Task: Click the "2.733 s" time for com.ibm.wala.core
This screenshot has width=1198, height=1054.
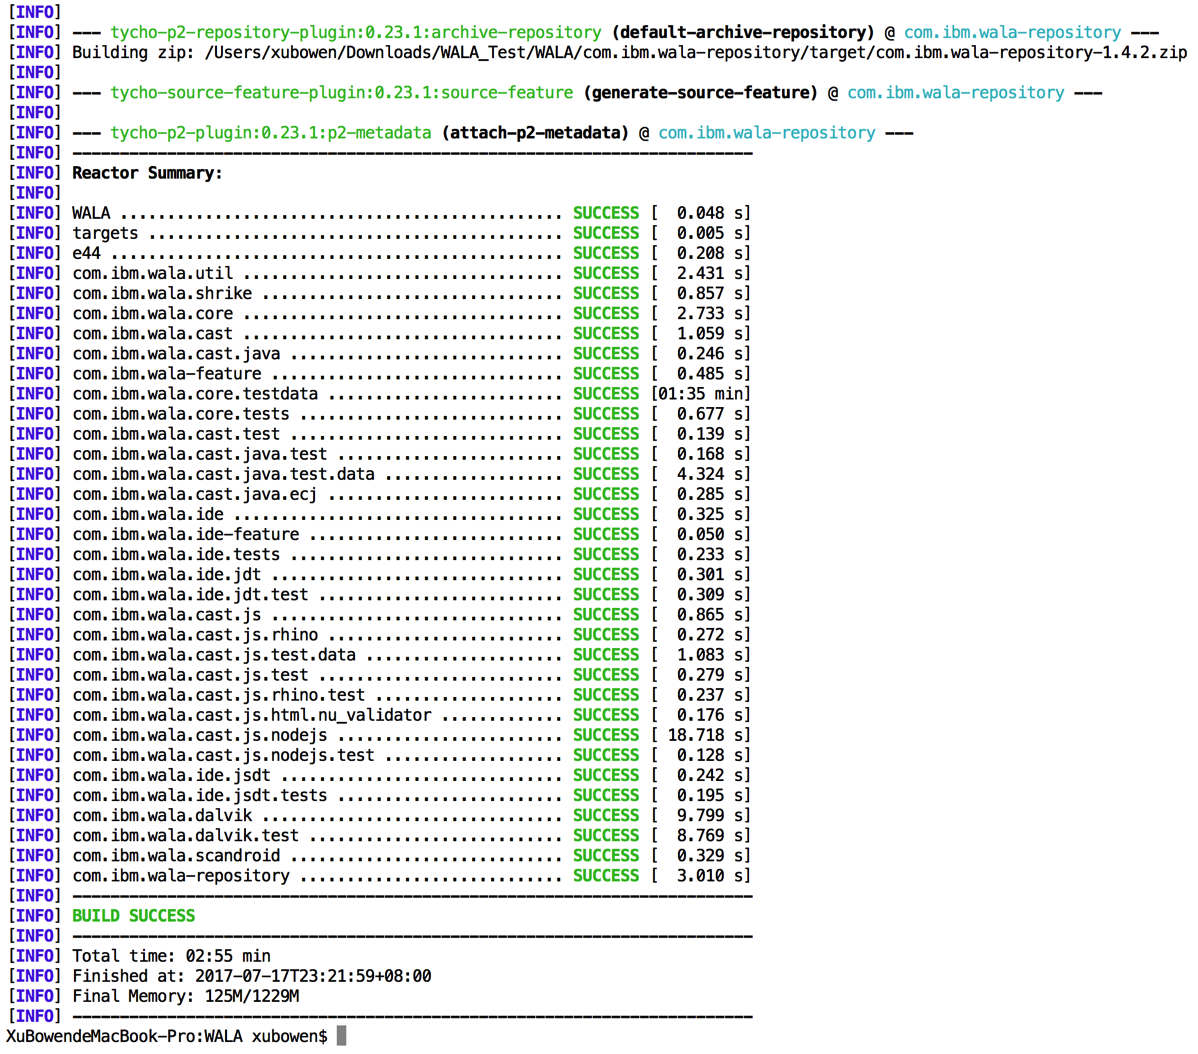Action: pos(710,313)
